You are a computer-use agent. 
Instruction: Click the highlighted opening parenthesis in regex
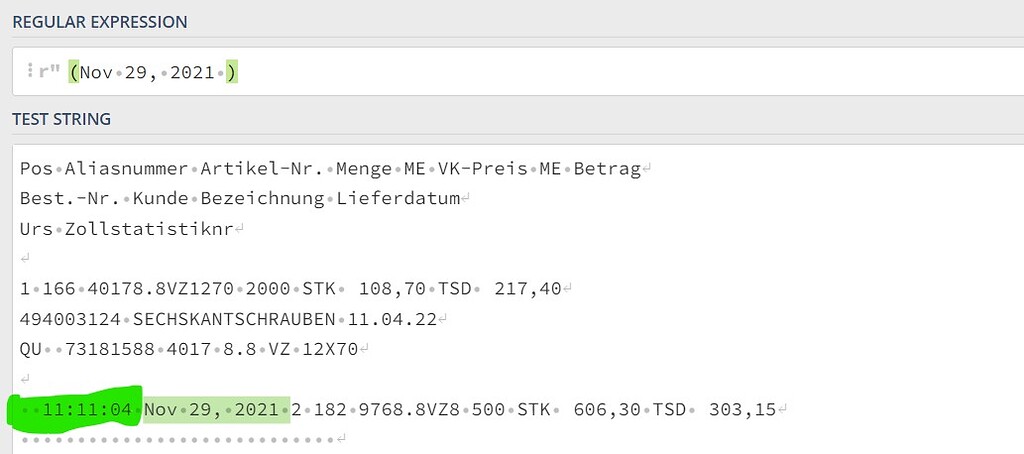pos(74,72)
